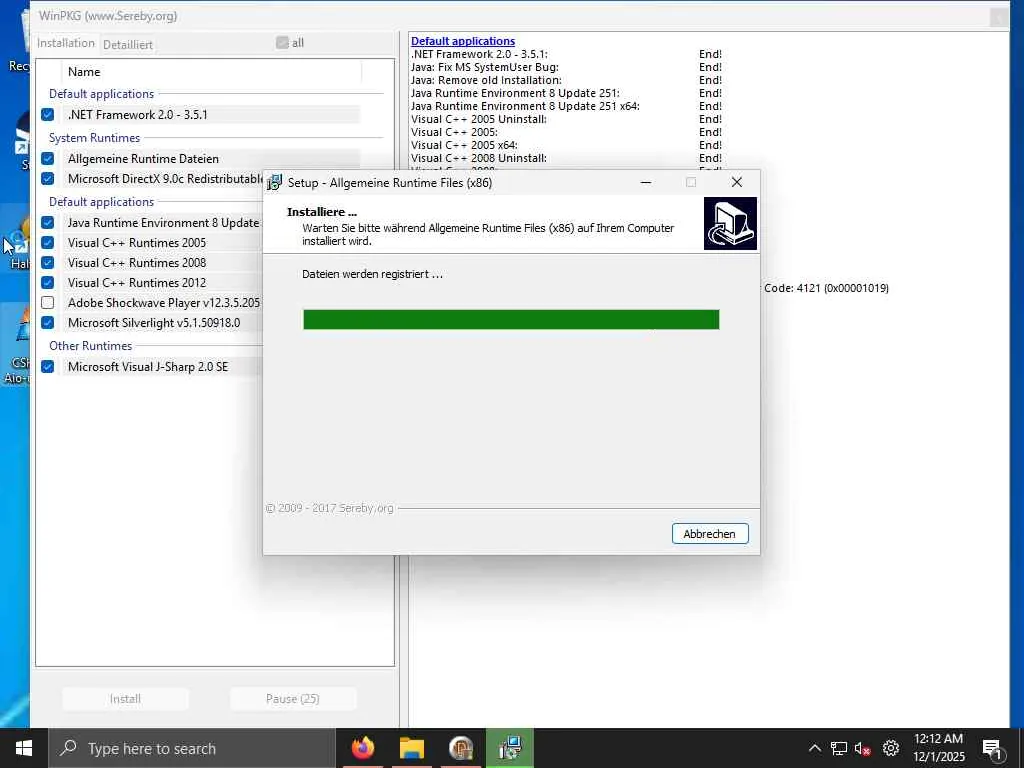
Task: Click the taskbar clock showing 12:12 AM
Action: [938, 748]
